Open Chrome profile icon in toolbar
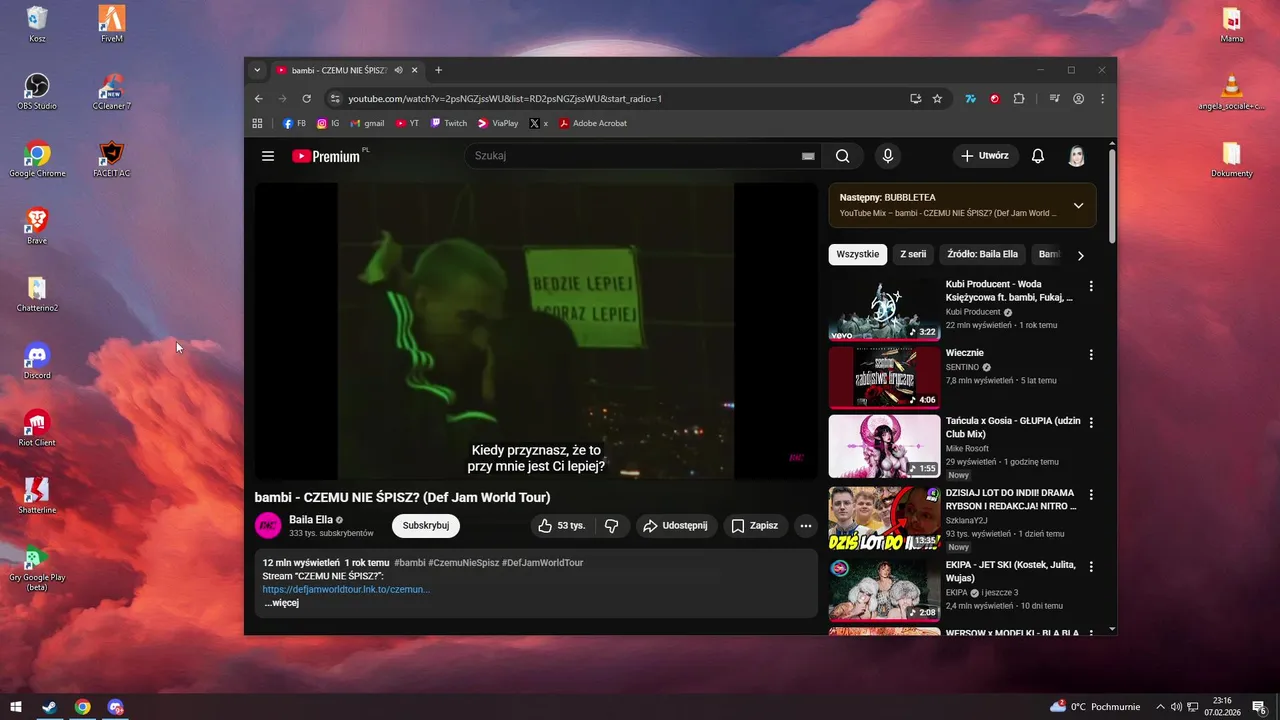Screen dimensions: 1280x720 point(1079,99)
